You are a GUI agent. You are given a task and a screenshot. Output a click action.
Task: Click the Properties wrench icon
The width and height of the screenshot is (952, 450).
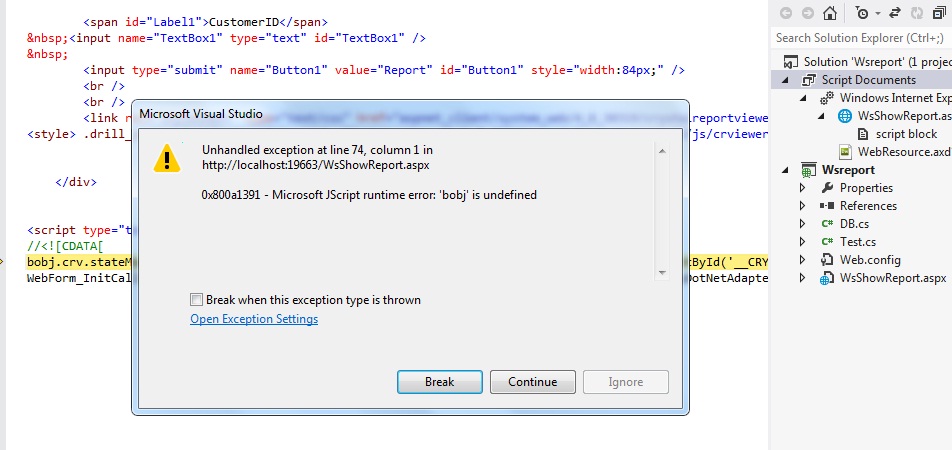coord(826,188)
